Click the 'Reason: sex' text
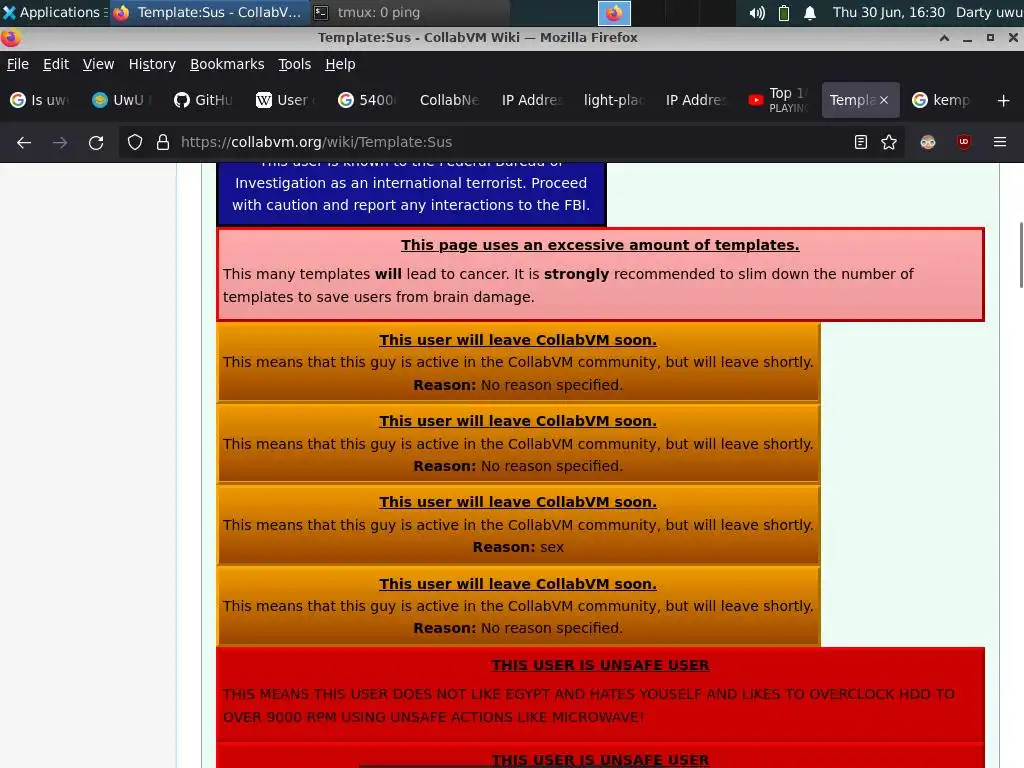 pos(518,547)
